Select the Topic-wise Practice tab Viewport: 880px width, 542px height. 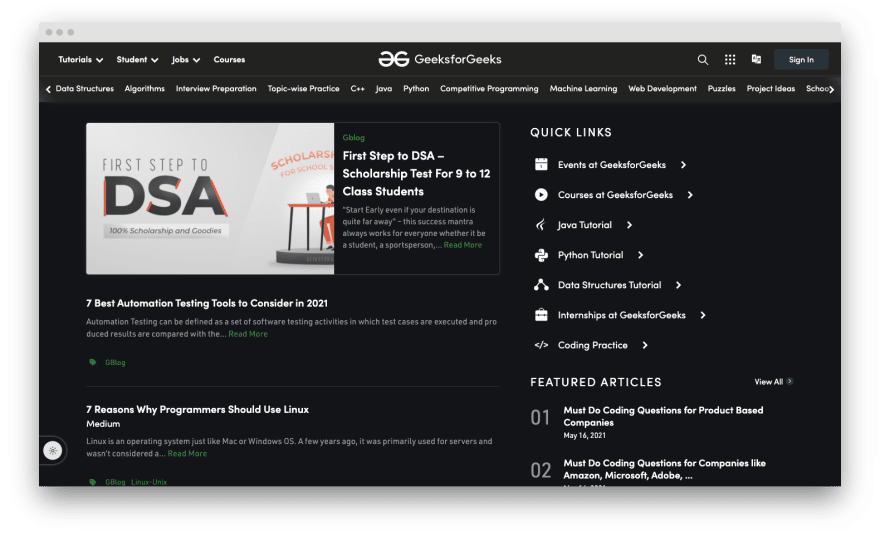click(x=304, y=89)
